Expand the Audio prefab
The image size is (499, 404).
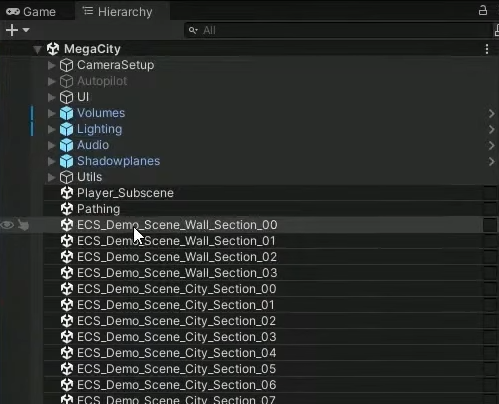[51, 145]
